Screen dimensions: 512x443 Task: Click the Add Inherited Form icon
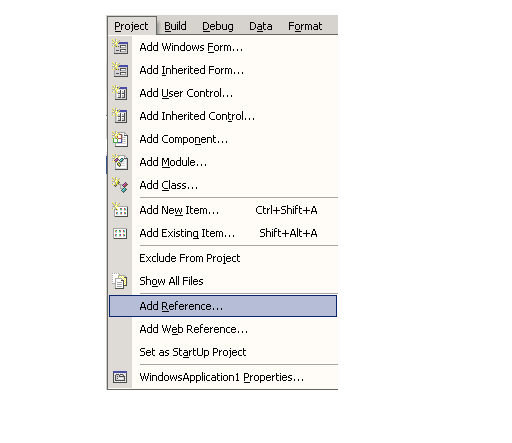tap(120, 70)
